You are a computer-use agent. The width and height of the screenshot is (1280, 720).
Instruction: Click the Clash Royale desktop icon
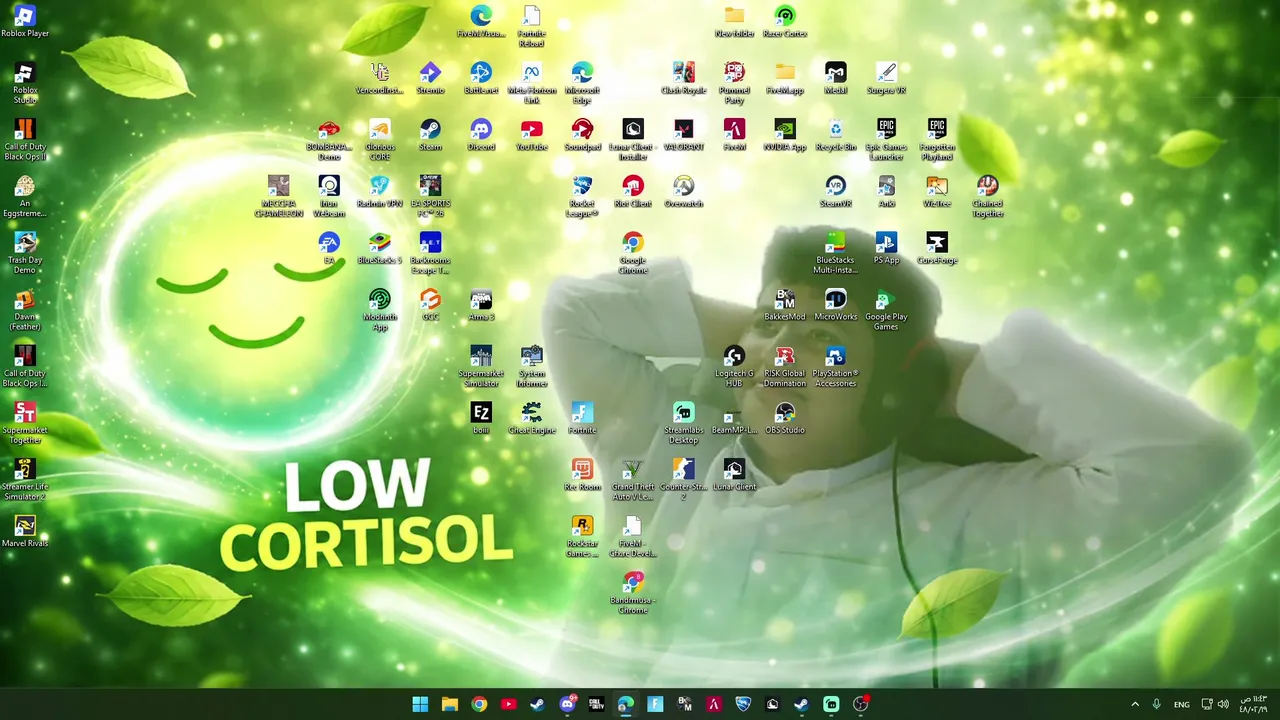pyautogui.click(x=684, y=78)
